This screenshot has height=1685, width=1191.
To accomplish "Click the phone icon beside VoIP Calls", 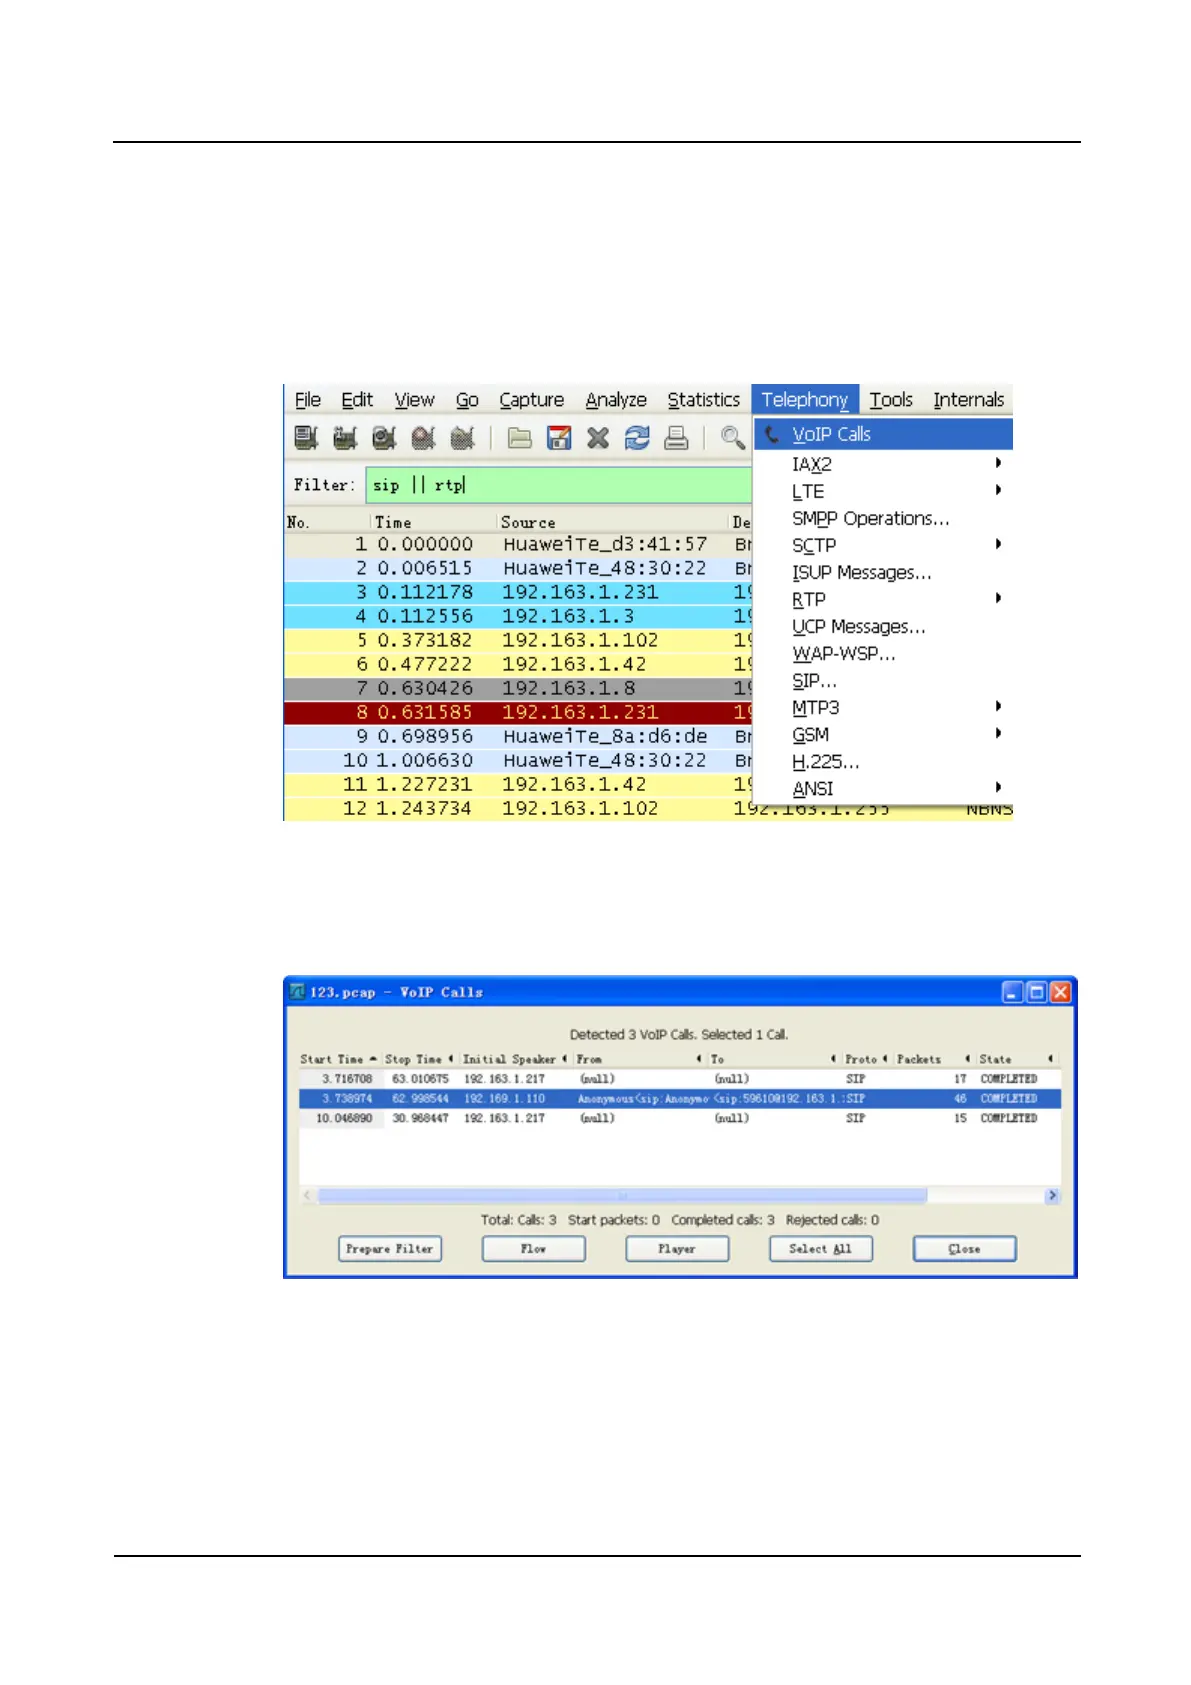I will click(x=772, y=434).
